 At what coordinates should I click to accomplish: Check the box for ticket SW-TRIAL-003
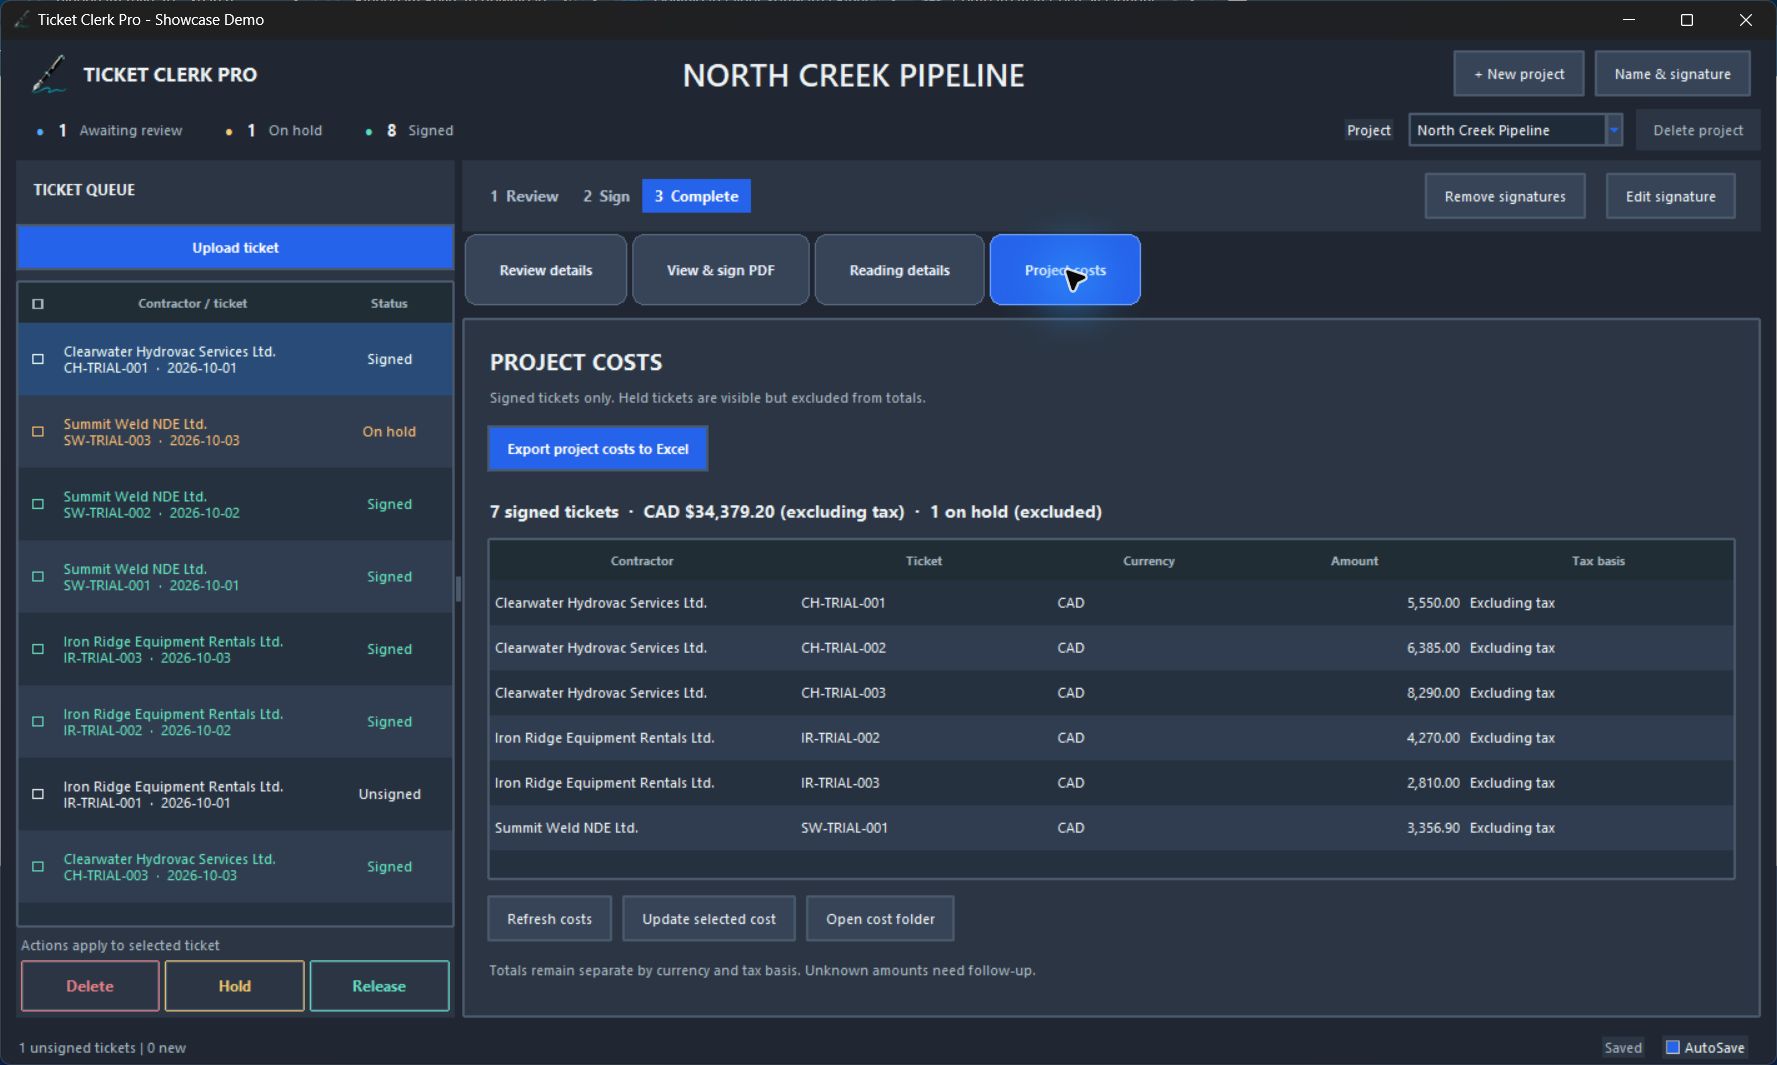[38, 432]
